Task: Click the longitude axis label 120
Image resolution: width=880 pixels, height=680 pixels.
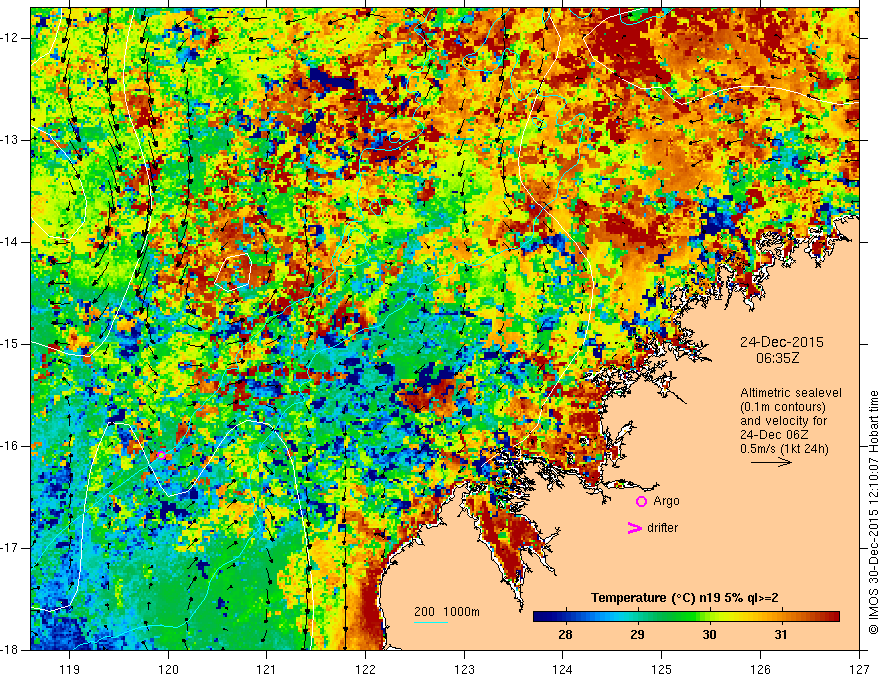Action: tap(168, 669)
